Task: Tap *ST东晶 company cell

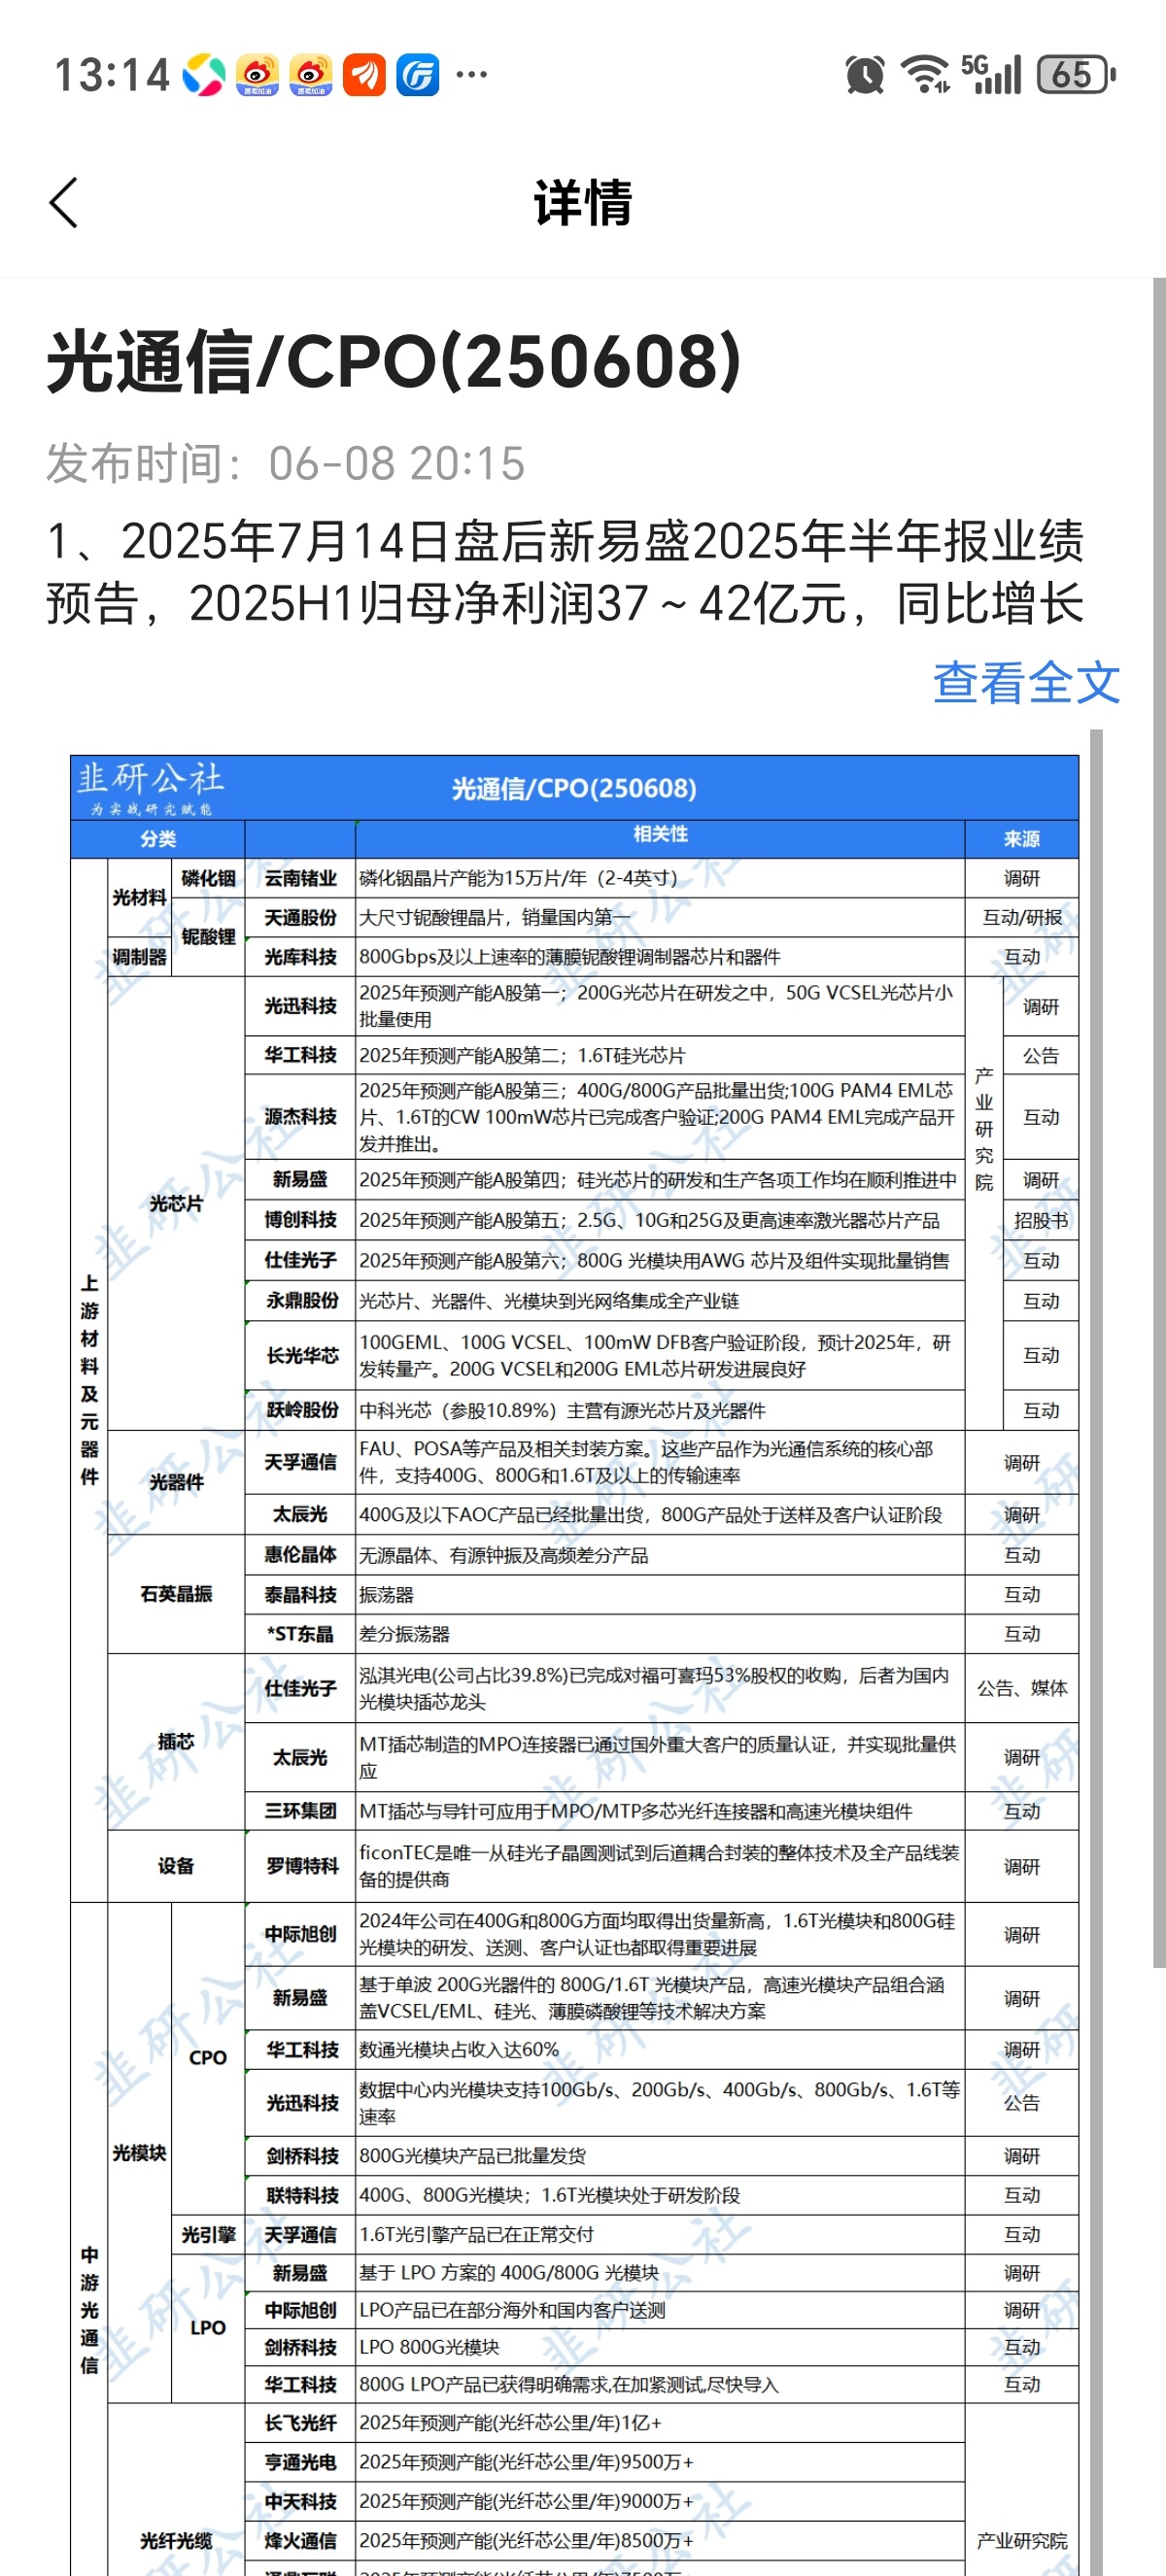Action: (300, 1634)
